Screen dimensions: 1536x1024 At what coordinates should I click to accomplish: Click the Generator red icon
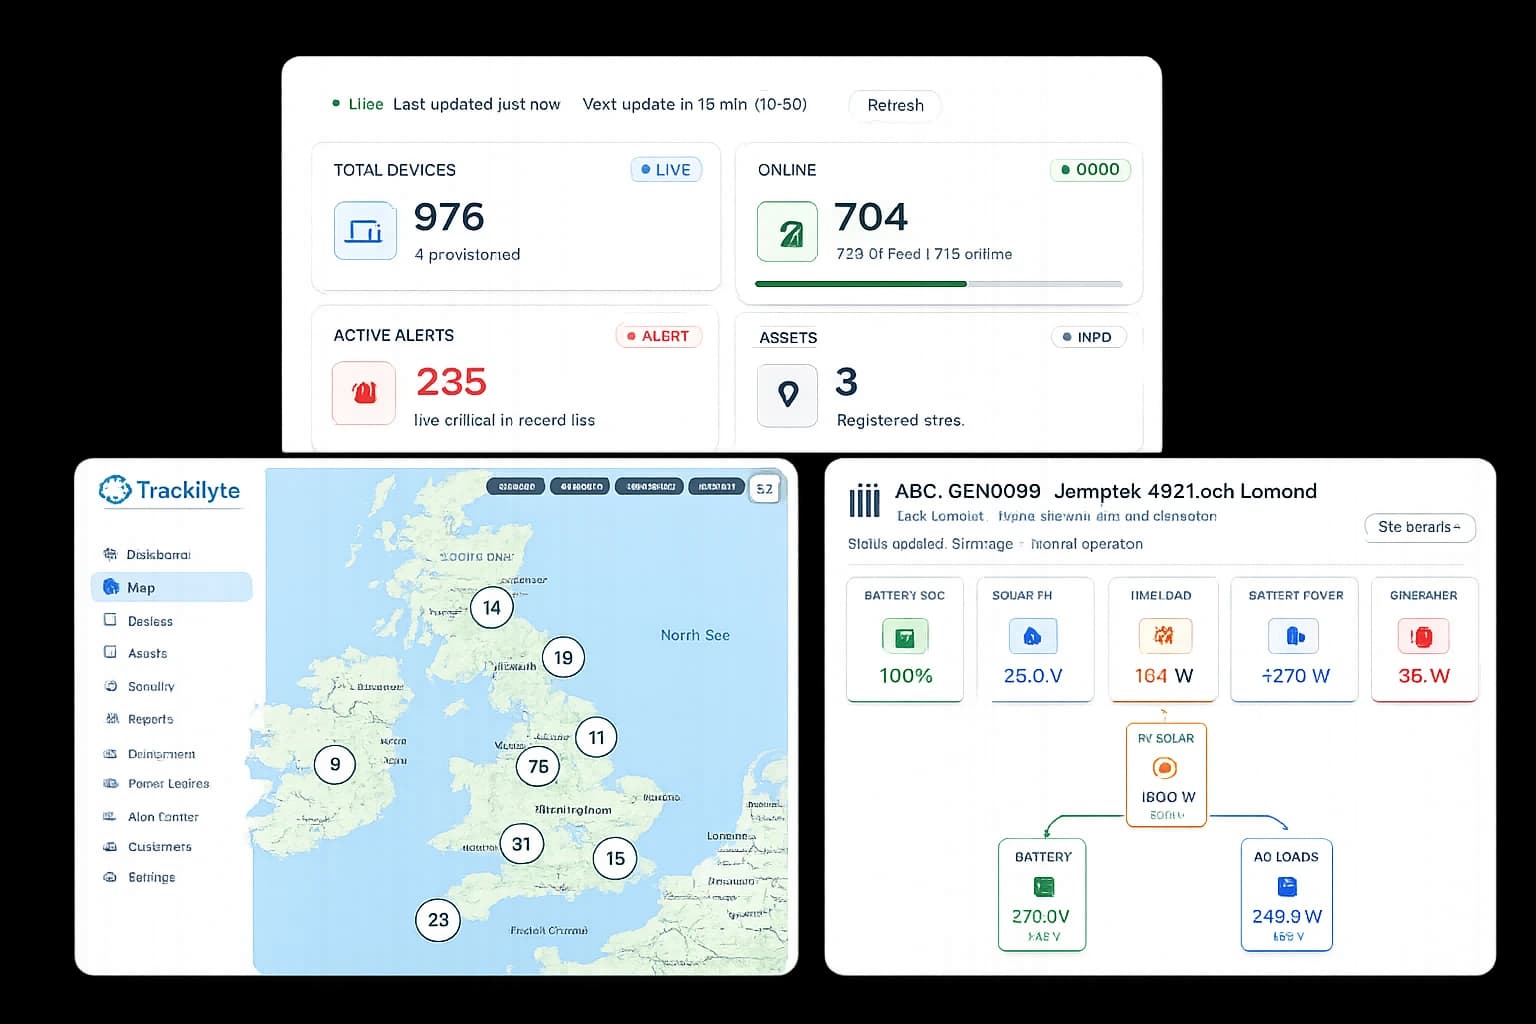1422,636
